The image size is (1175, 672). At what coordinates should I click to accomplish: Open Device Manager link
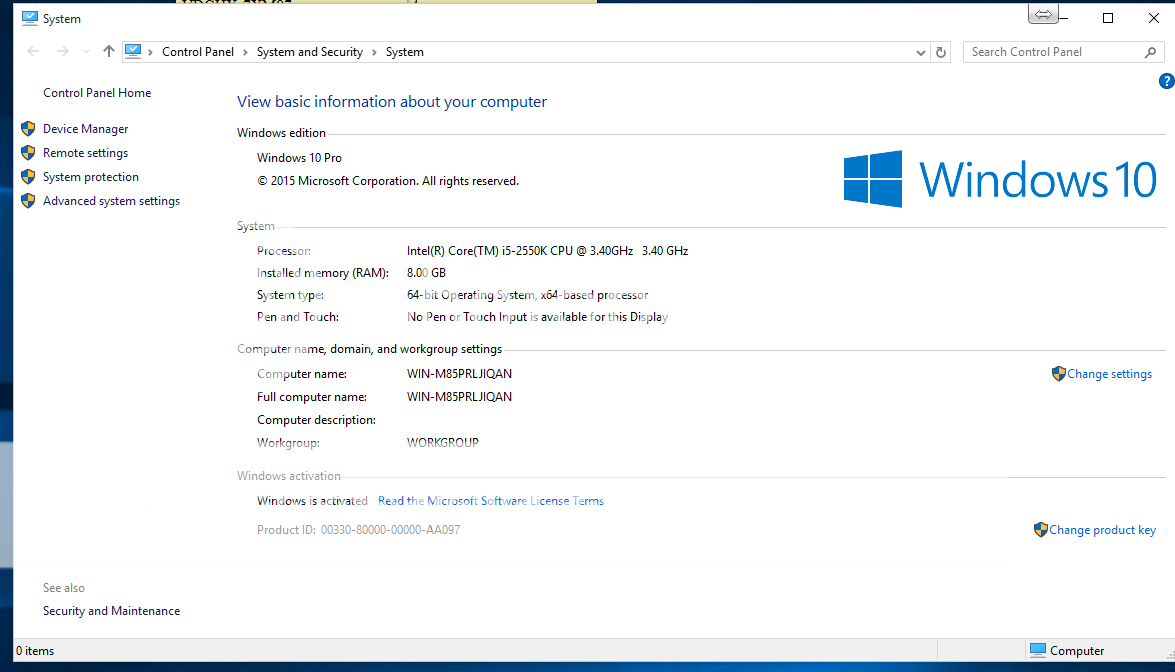click(85, 129)
